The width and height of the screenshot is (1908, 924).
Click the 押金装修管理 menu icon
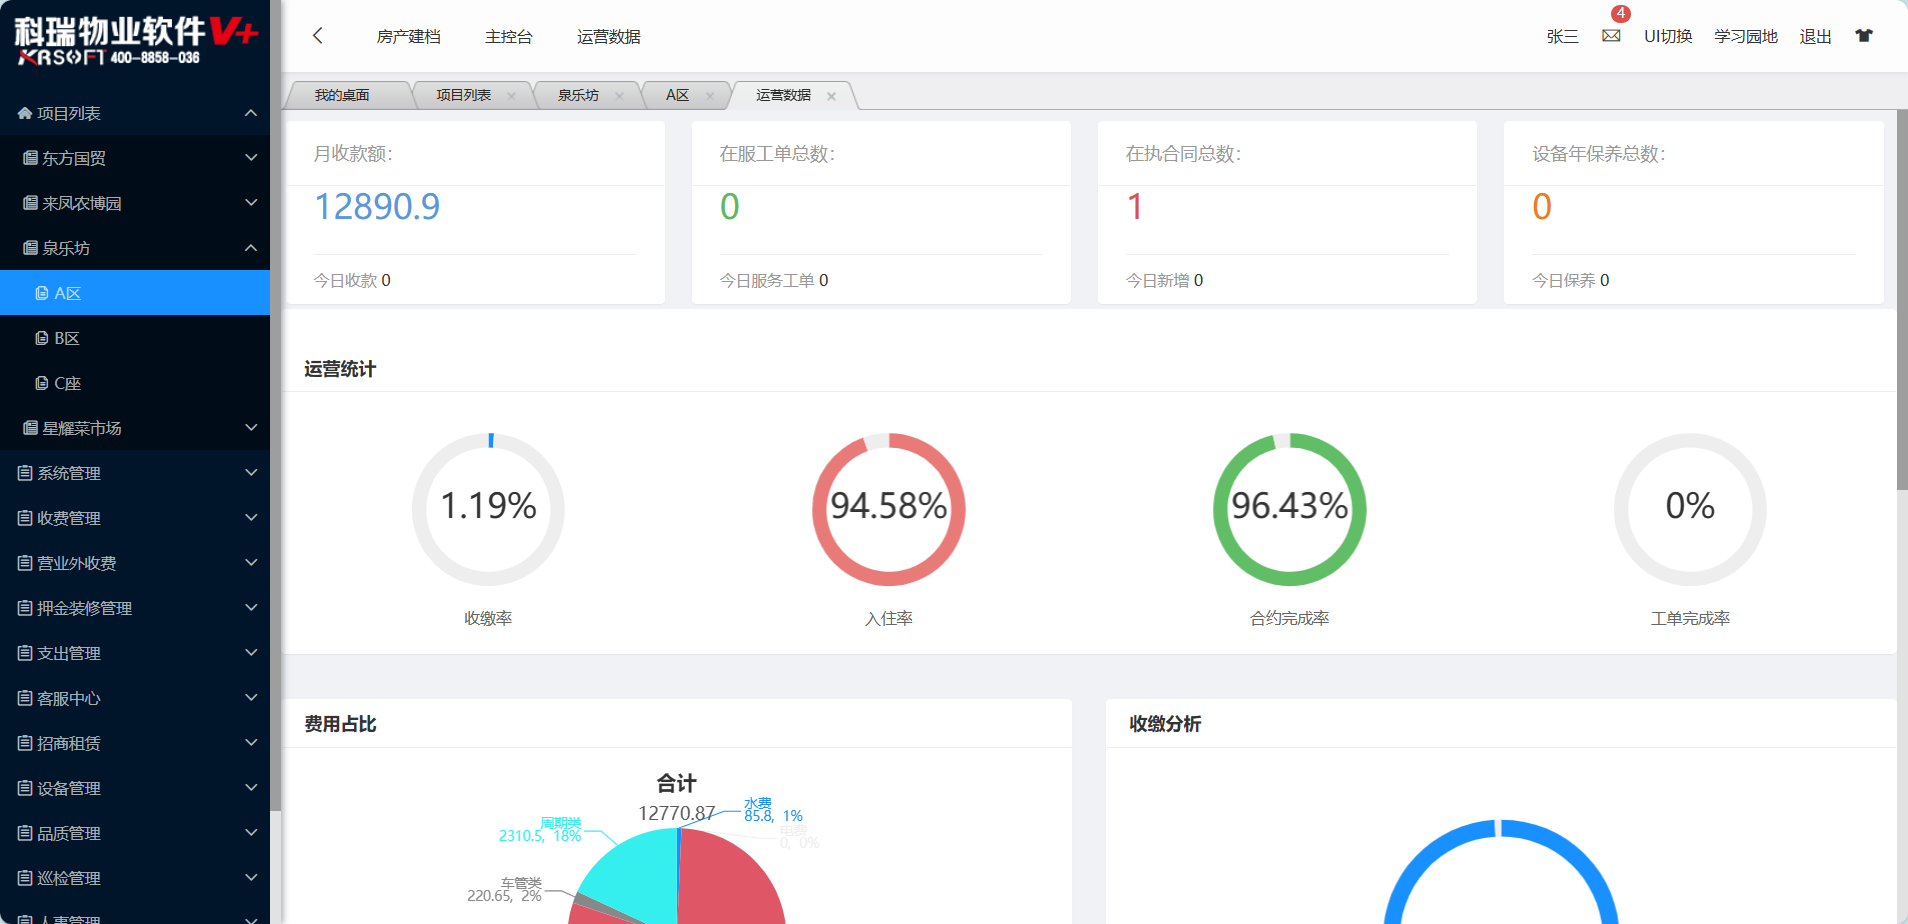pos(25,608)
